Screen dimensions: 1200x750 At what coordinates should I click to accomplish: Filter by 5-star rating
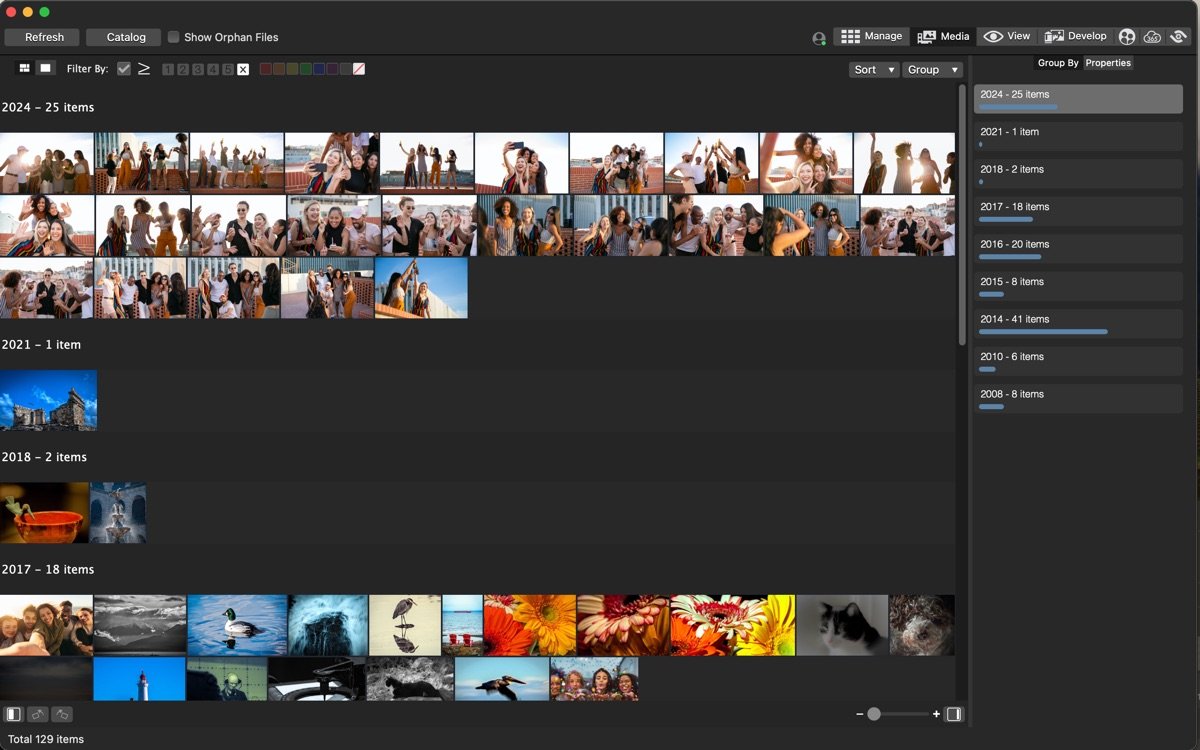(227, 69)
